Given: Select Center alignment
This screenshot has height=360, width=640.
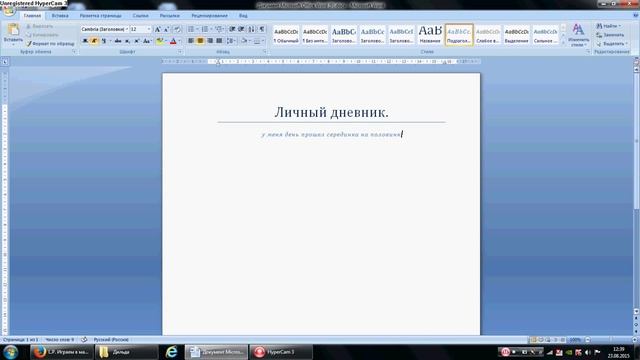Looking at the screenshot, I should [x=200, y=41].
